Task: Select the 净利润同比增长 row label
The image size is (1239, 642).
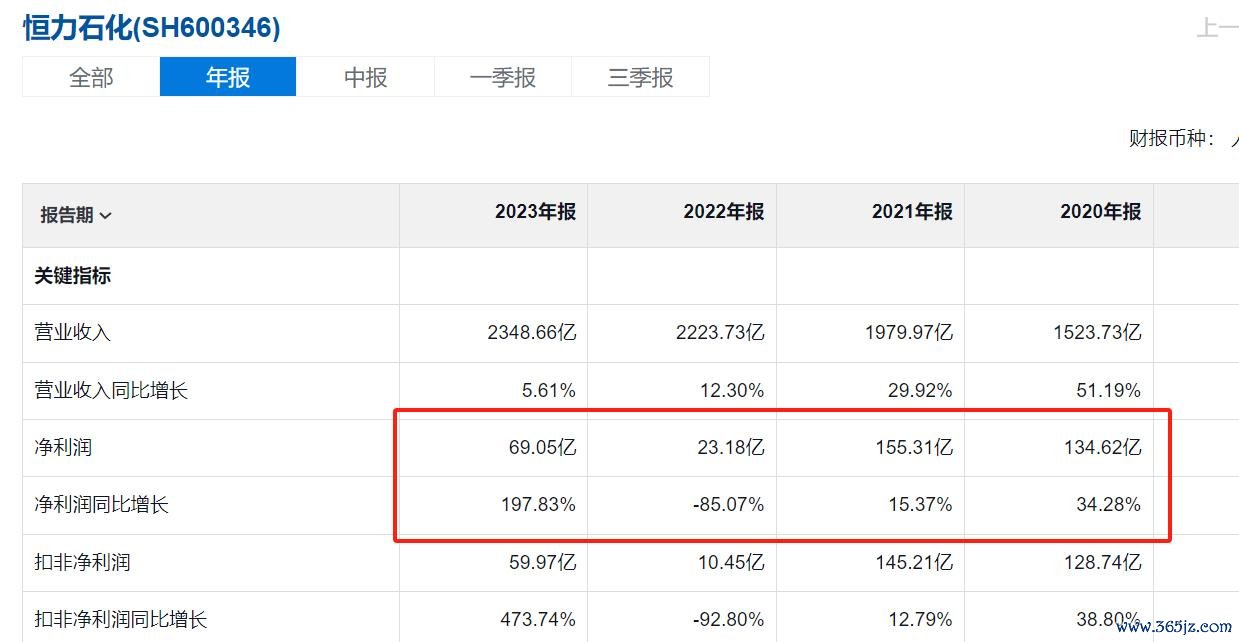Action: coord(101,505)
